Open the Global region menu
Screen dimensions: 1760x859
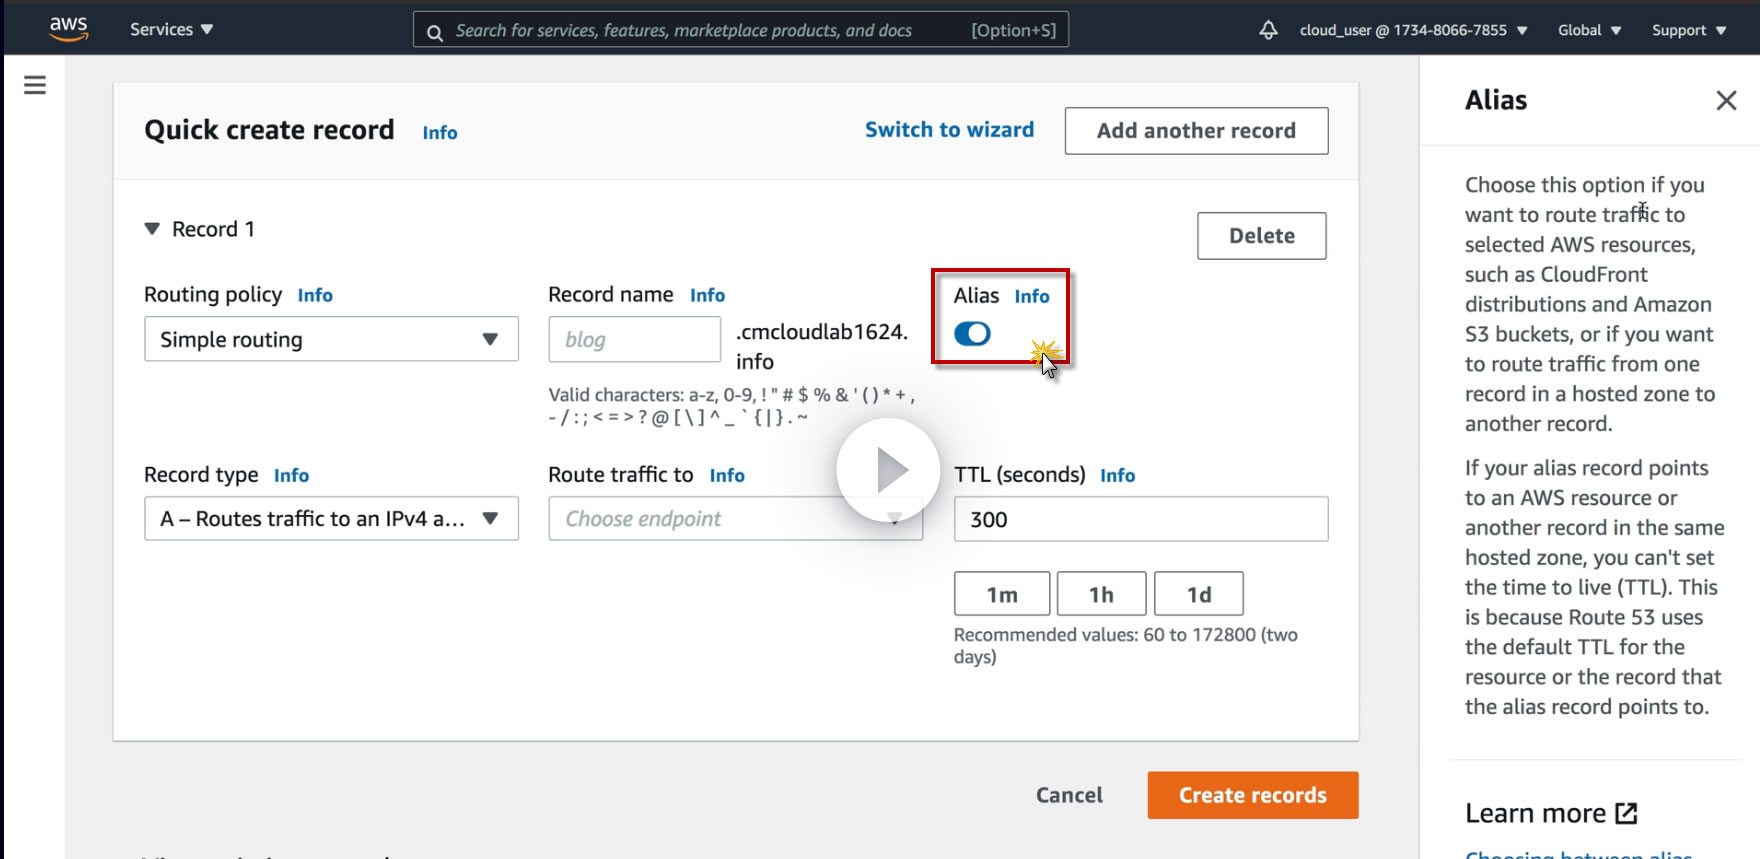[x=1589, y=30]
